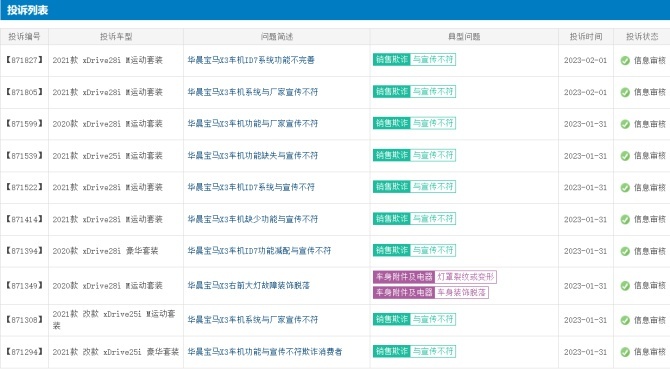The width and height of the screenshot is (670, 370).
Task: Click date 2023-01-31 in row 871599
Action: point(585,123)
